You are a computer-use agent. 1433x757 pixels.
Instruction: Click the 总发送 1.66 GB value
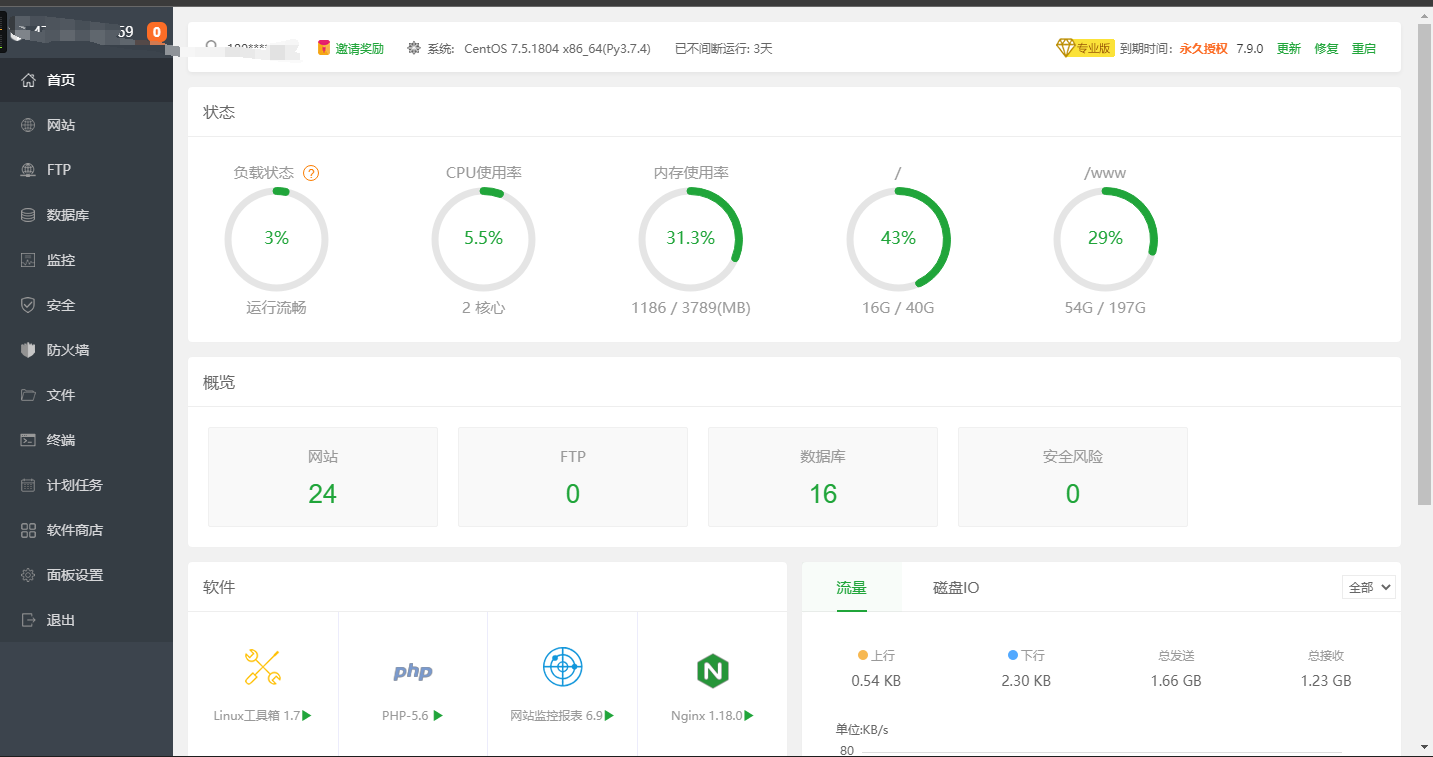coord(1176,681)
